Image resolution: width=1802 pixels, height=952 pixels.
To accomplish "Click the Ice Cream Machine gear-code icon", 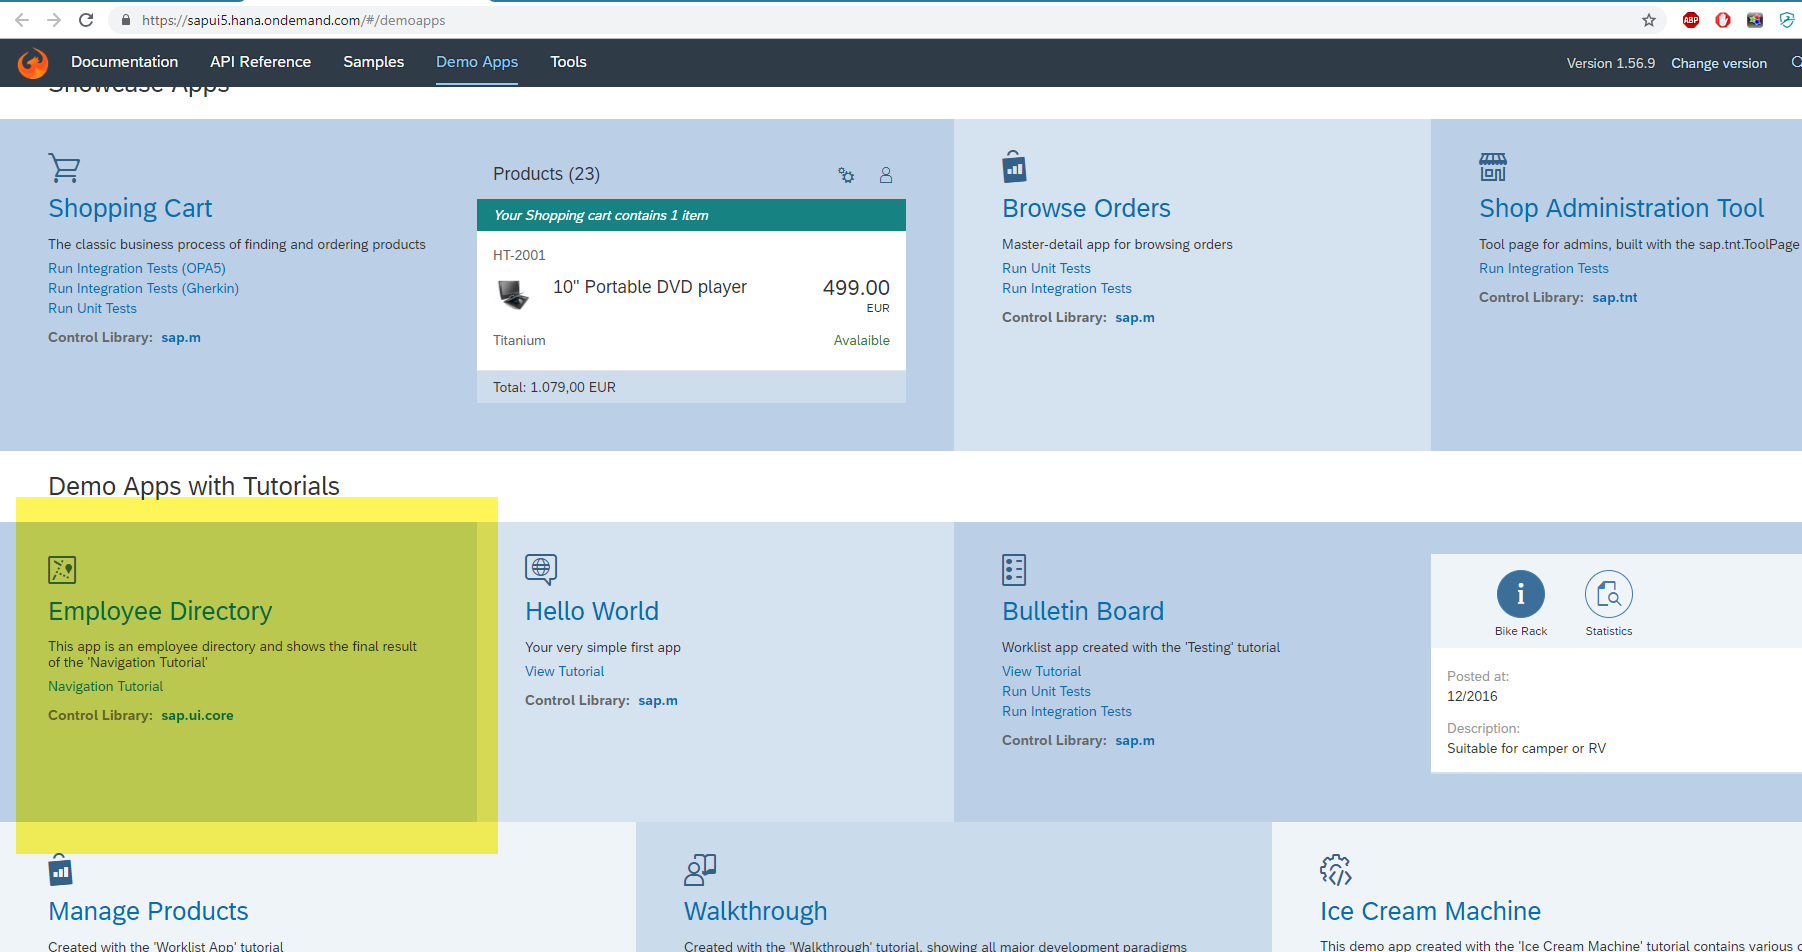I will pos(1336,870).
